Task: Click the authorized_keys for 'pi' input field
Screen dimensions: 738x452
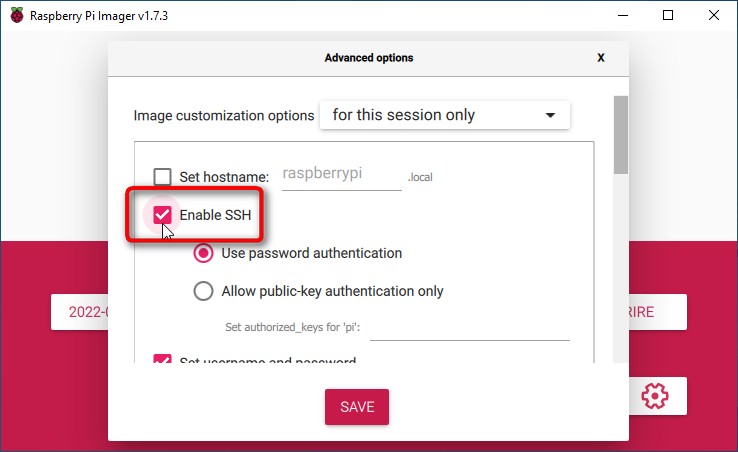Action: [470, 327]
